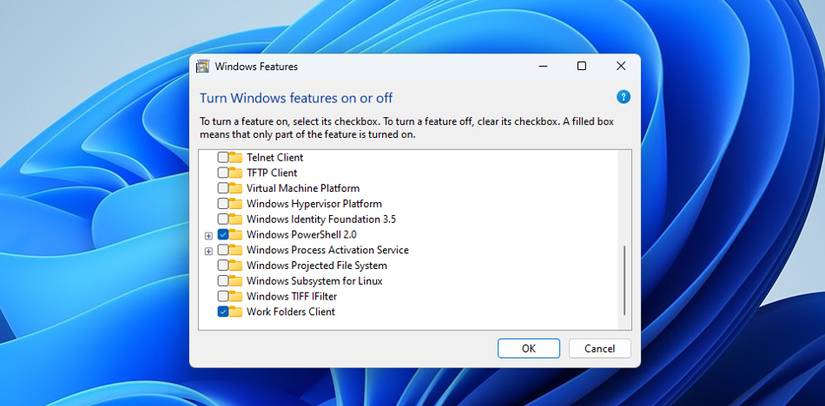The image size is (825, 406).
Task: Select the Windows Process Activation Service label
Action: coord(327,250)
